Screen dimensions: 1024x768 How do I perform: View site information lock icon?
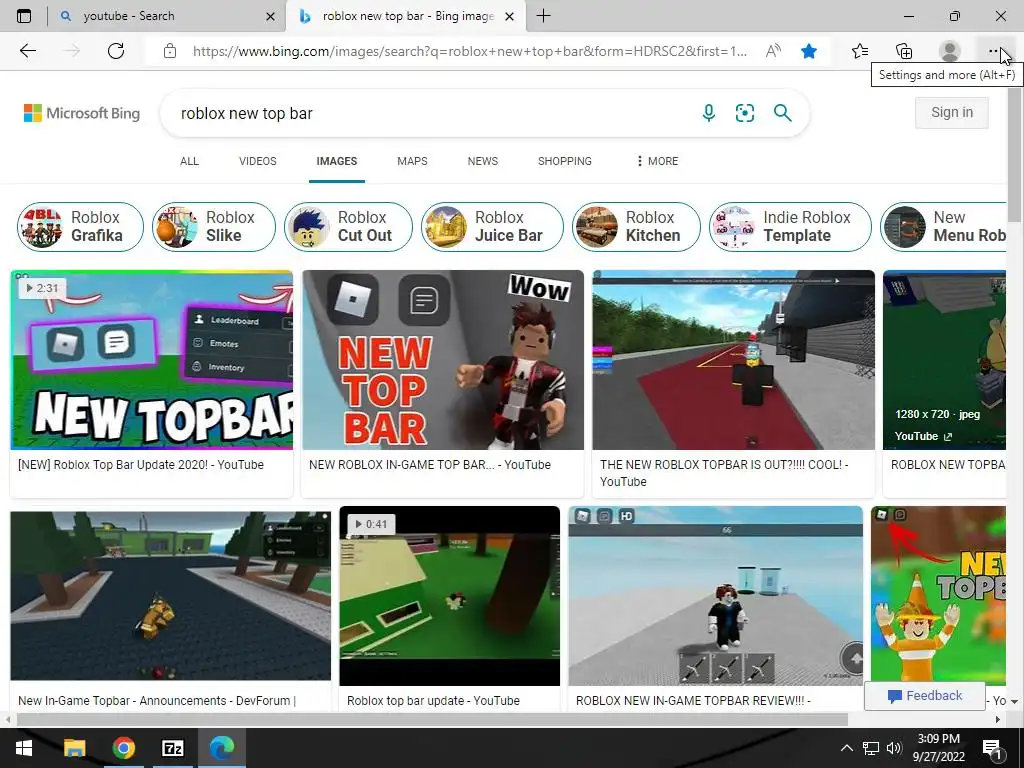[170, 51]
